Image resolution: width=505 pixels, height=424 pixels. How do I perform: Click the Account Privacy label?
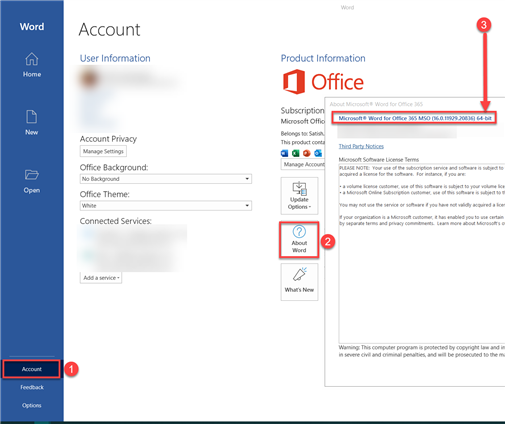108,139
